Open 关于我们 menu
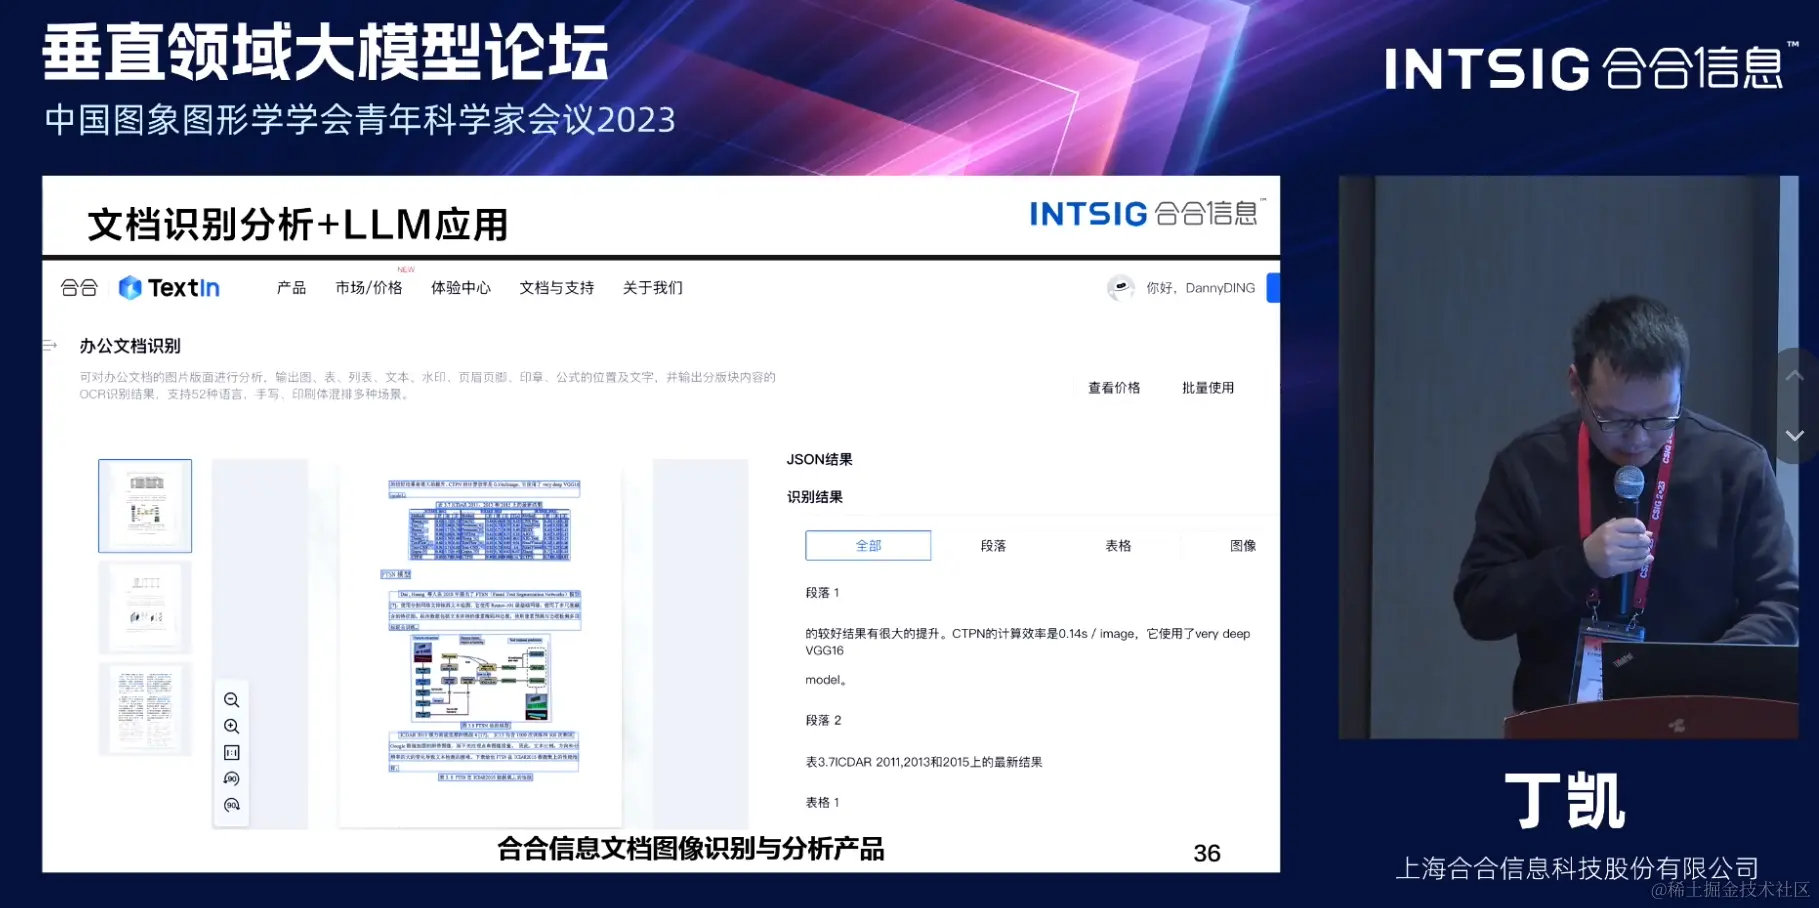The height and width of the screenshot is (908, 1819). click(653, 288)
